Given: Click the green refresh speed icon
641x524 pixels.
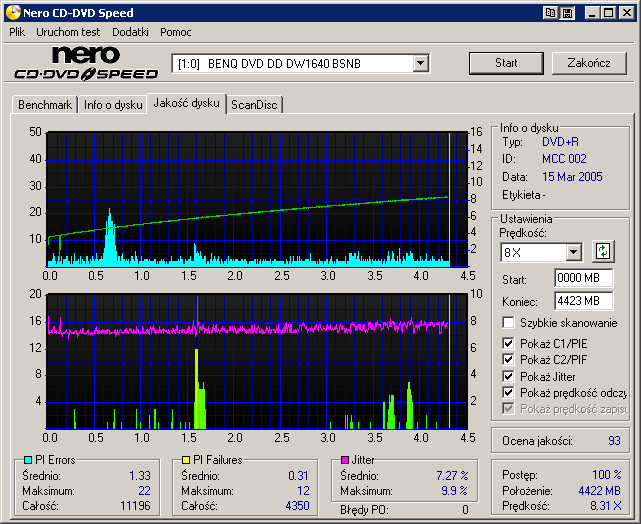Looking at the screenshot, I should (x=603, y=251).
